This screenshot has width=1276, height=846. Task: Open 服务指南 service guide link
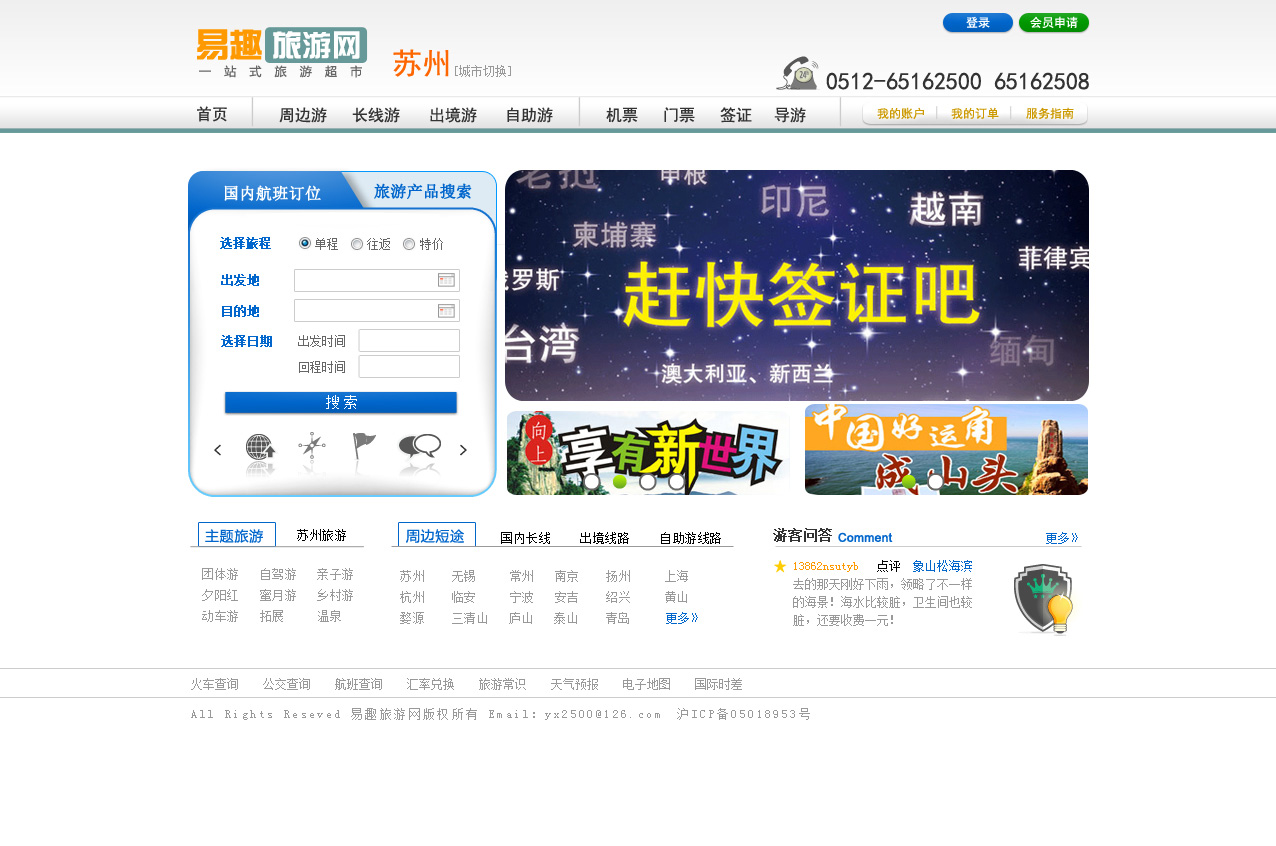pos(1050,114)
